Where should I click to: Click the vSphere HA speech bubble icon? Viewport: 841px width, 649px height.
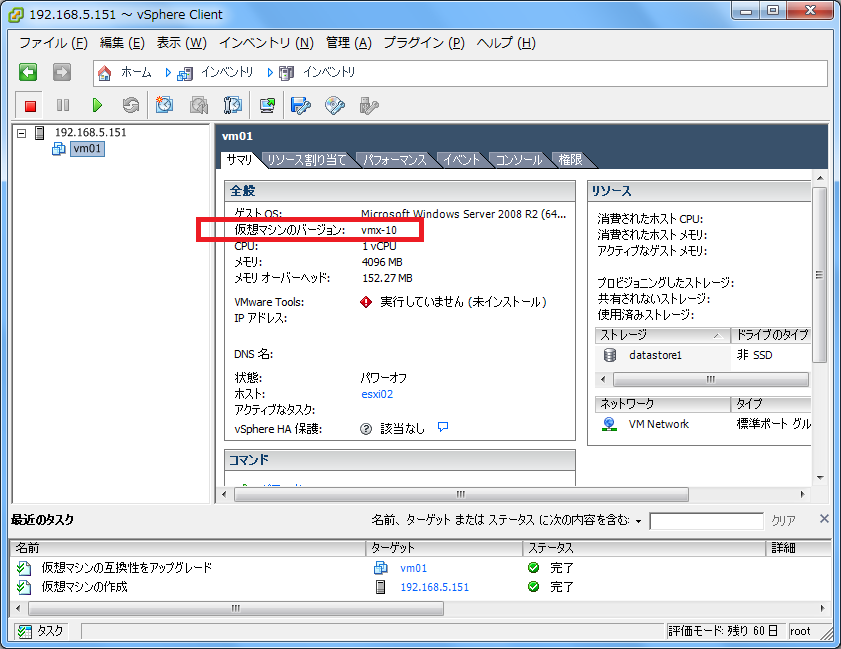tap(443, 427)
